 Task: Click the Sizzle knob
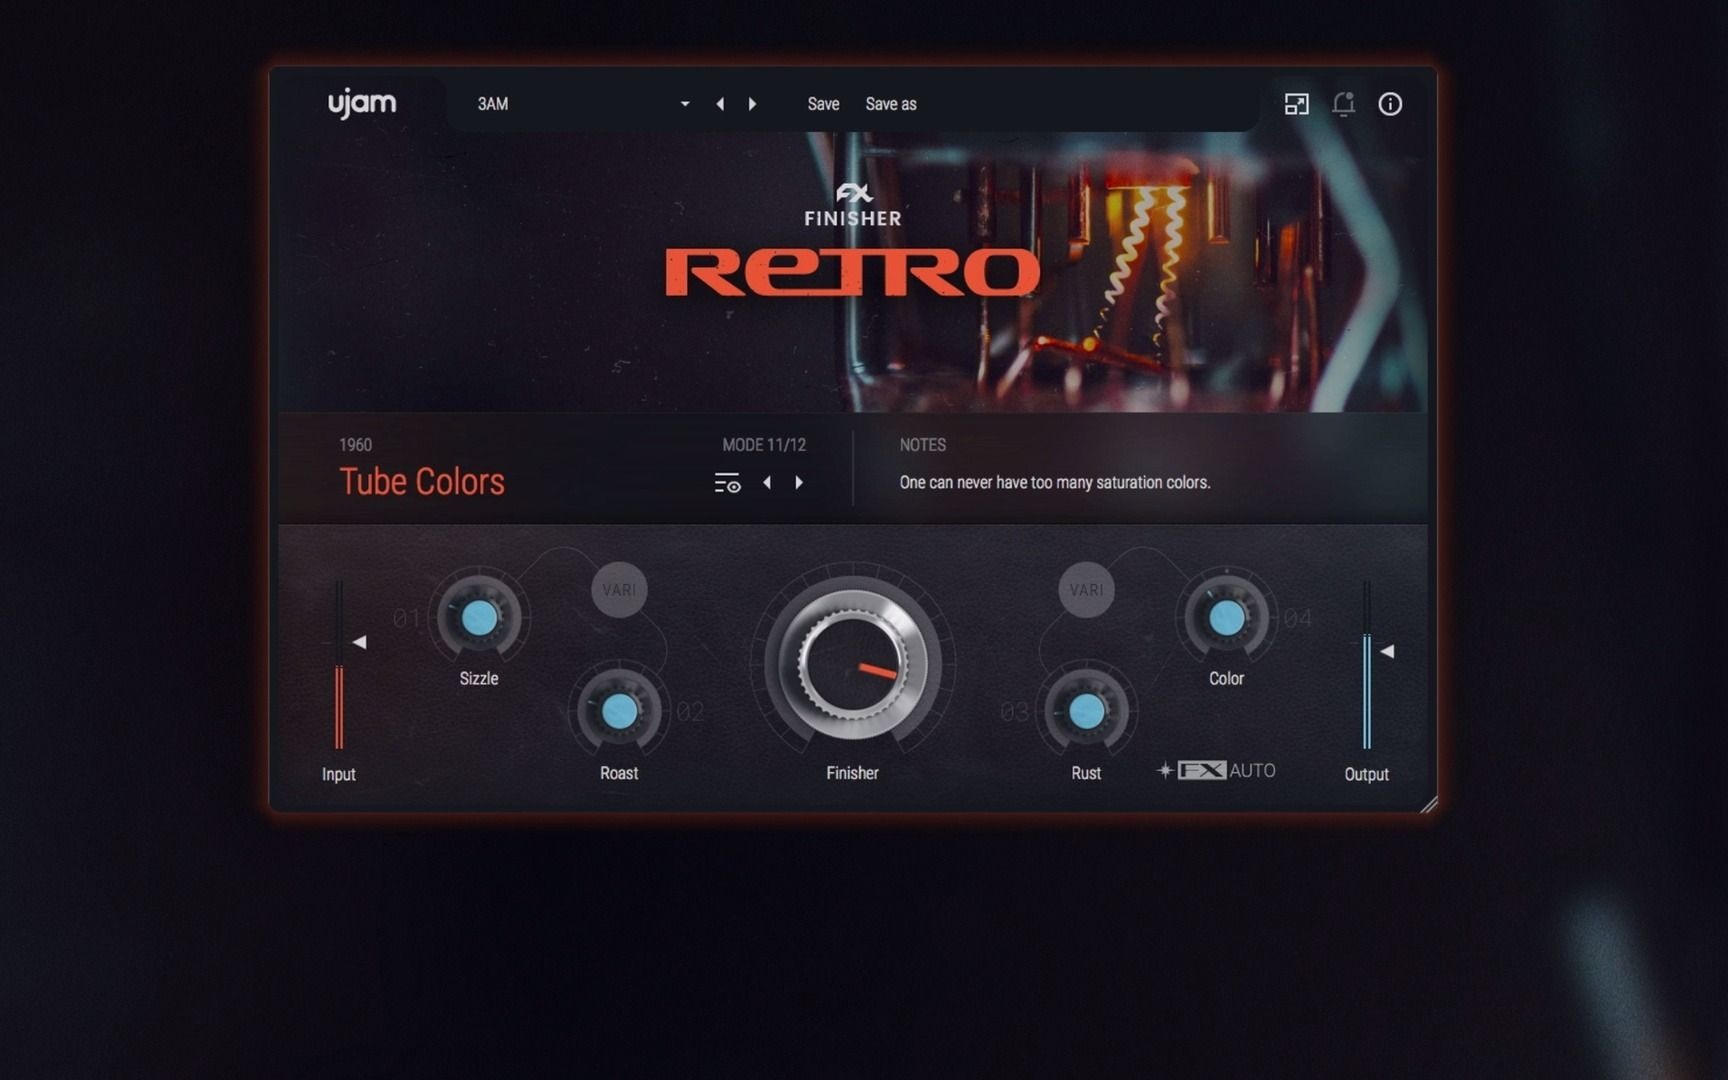coord(479,618)
